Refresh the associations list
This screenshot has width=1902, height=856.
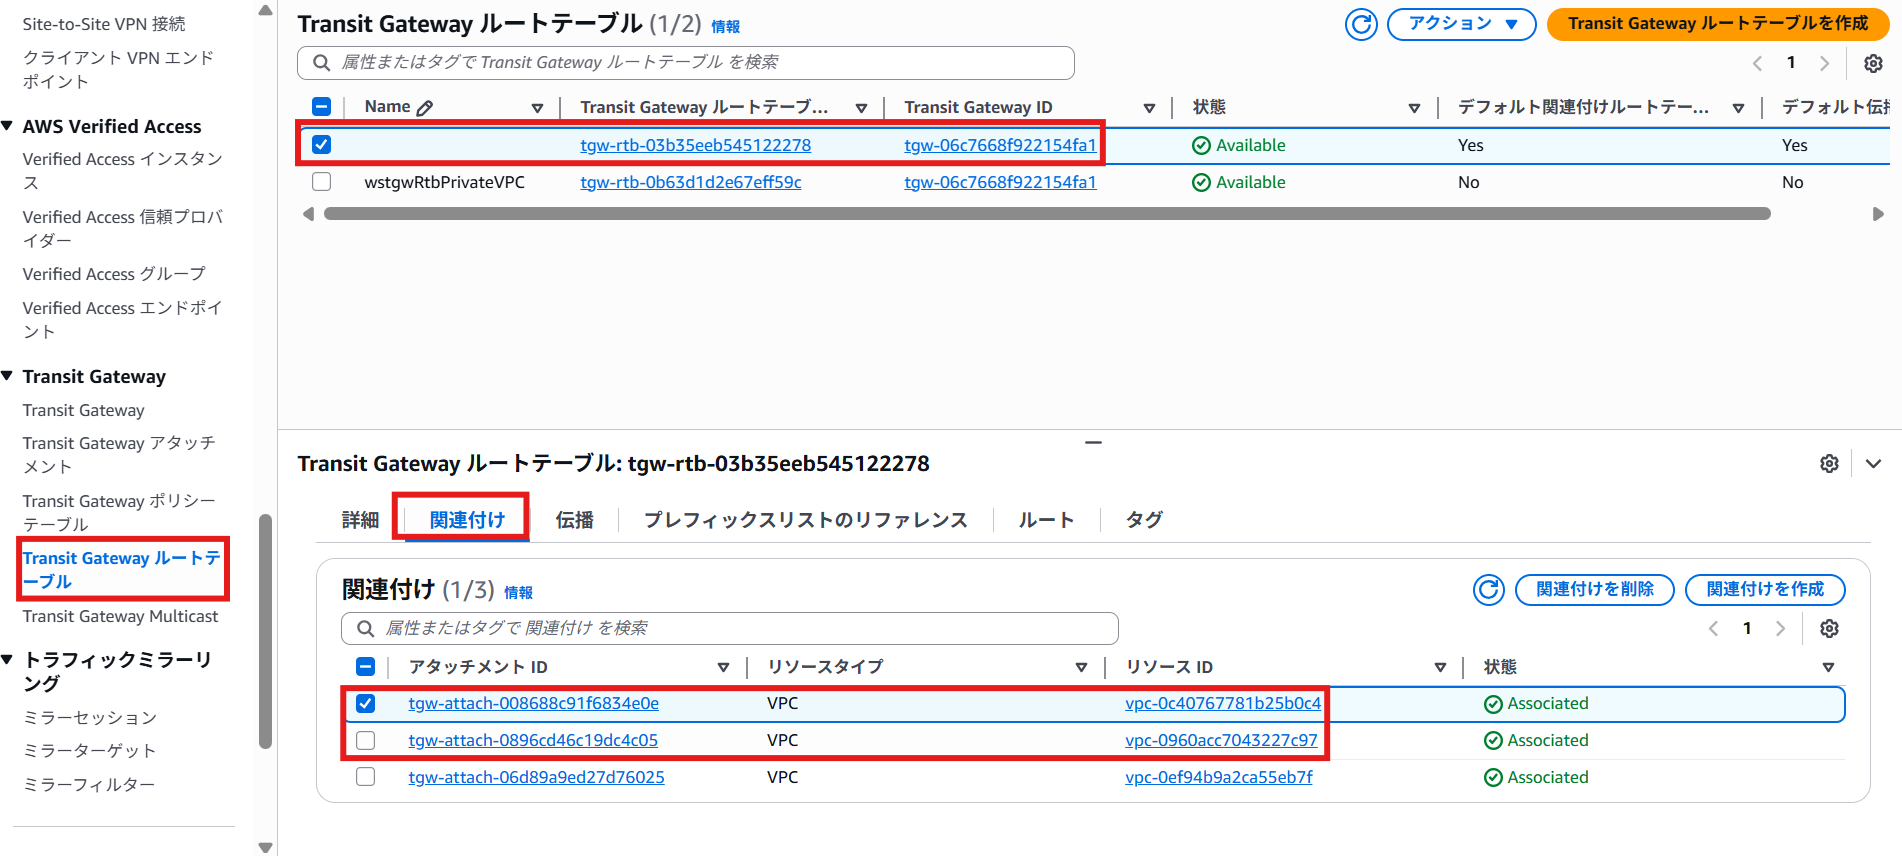pyautogui.click(x=1489, y=590)
